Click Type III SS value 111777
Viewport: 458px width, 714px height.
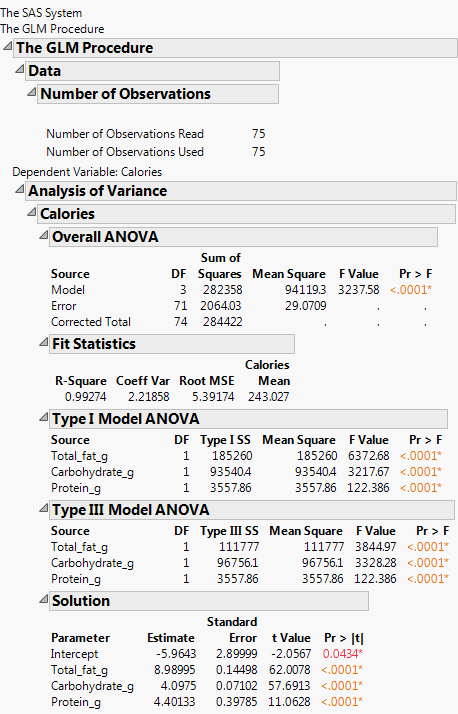pos(239,547)
